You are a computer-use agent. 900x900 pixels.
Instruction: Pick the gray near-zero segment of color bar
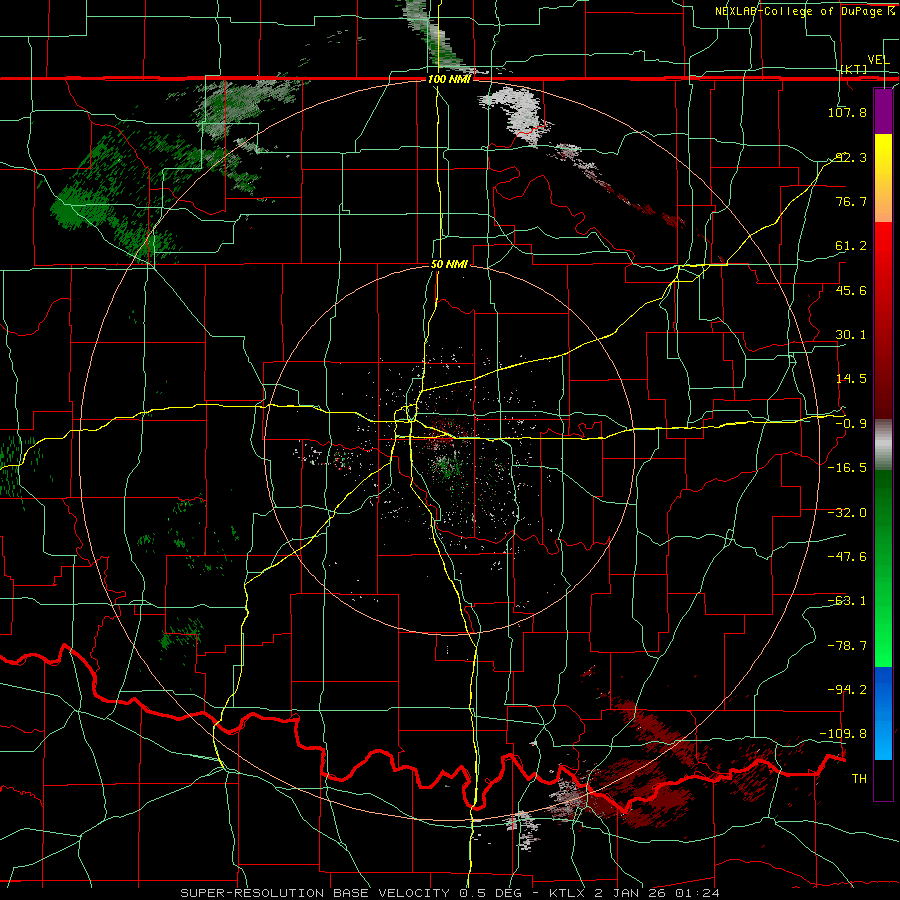tap(883, 445)
